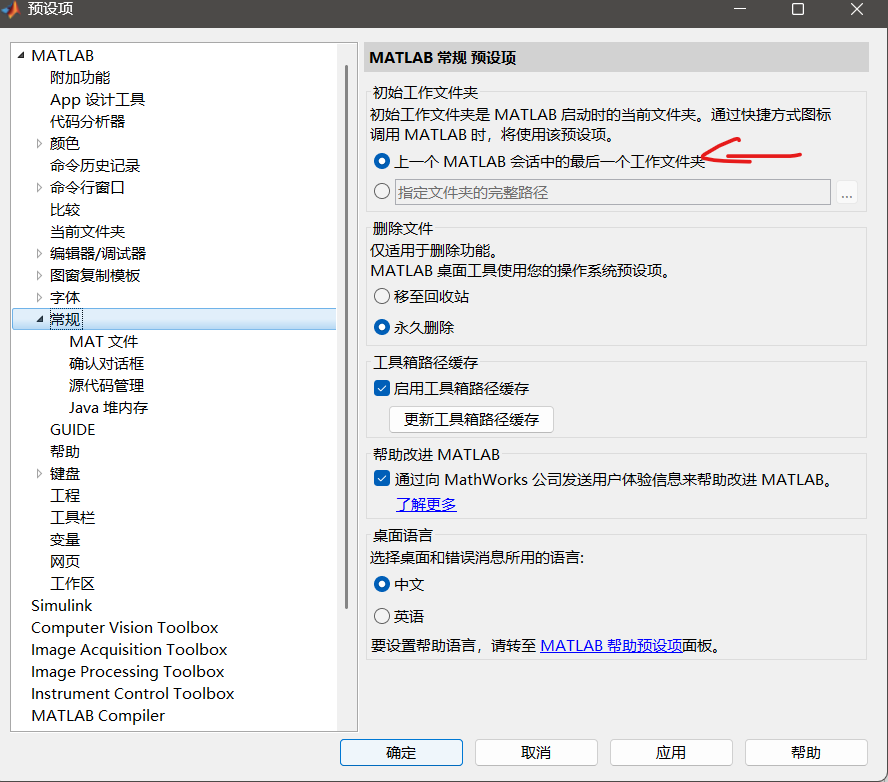Select 工作区 tree item
This screenshot has width=888, height=782.
point(72,584)
